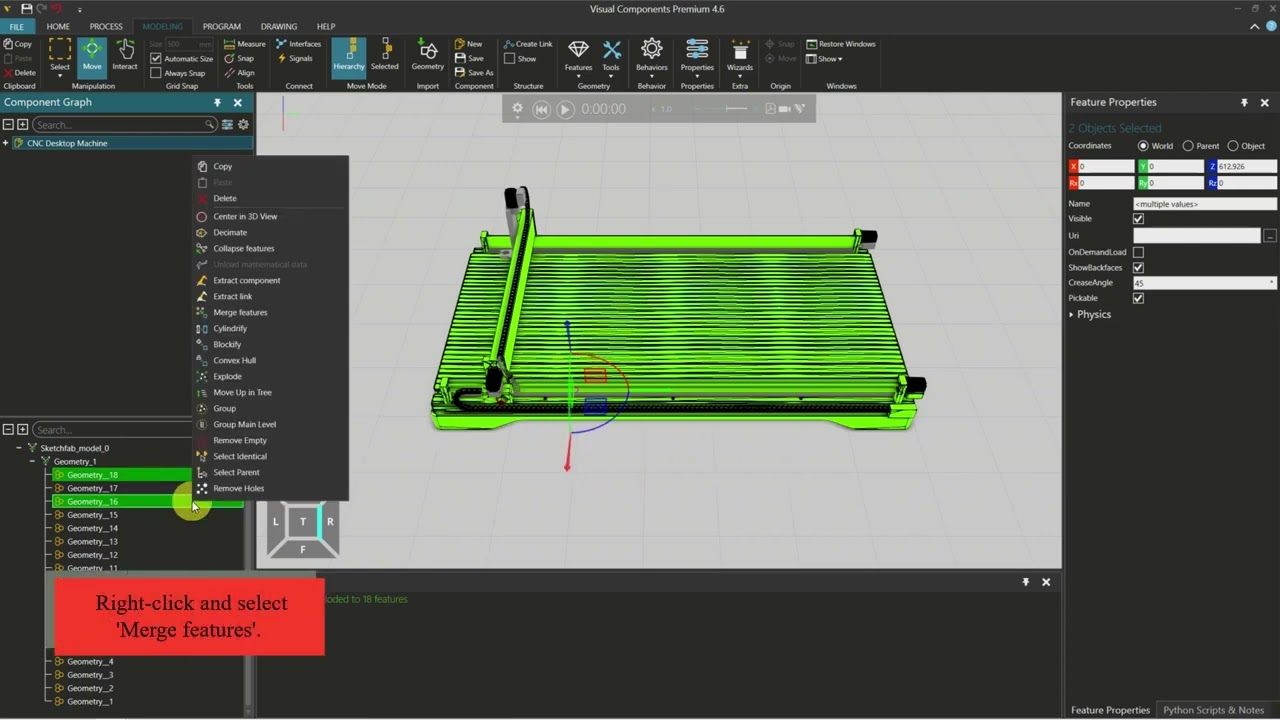Select Geometry_14 in the feature tree
1280x720 pixels.
[x=92, y=528]
